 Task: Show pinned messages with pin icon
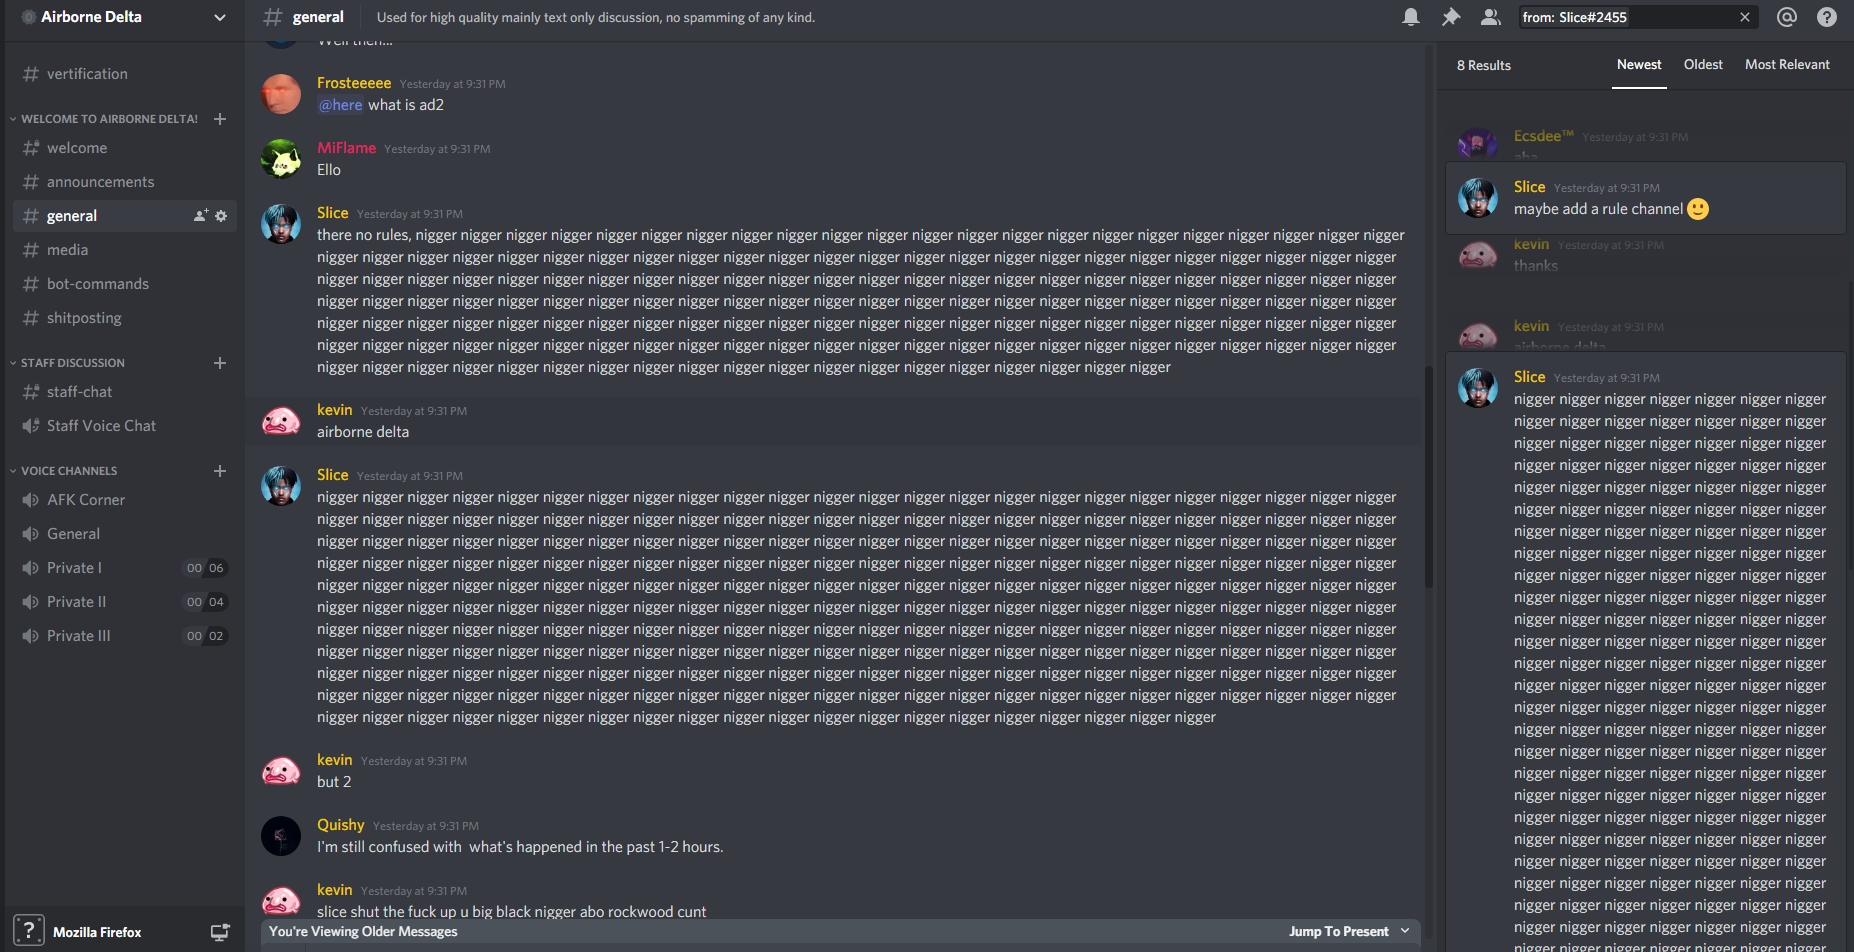1450,17
